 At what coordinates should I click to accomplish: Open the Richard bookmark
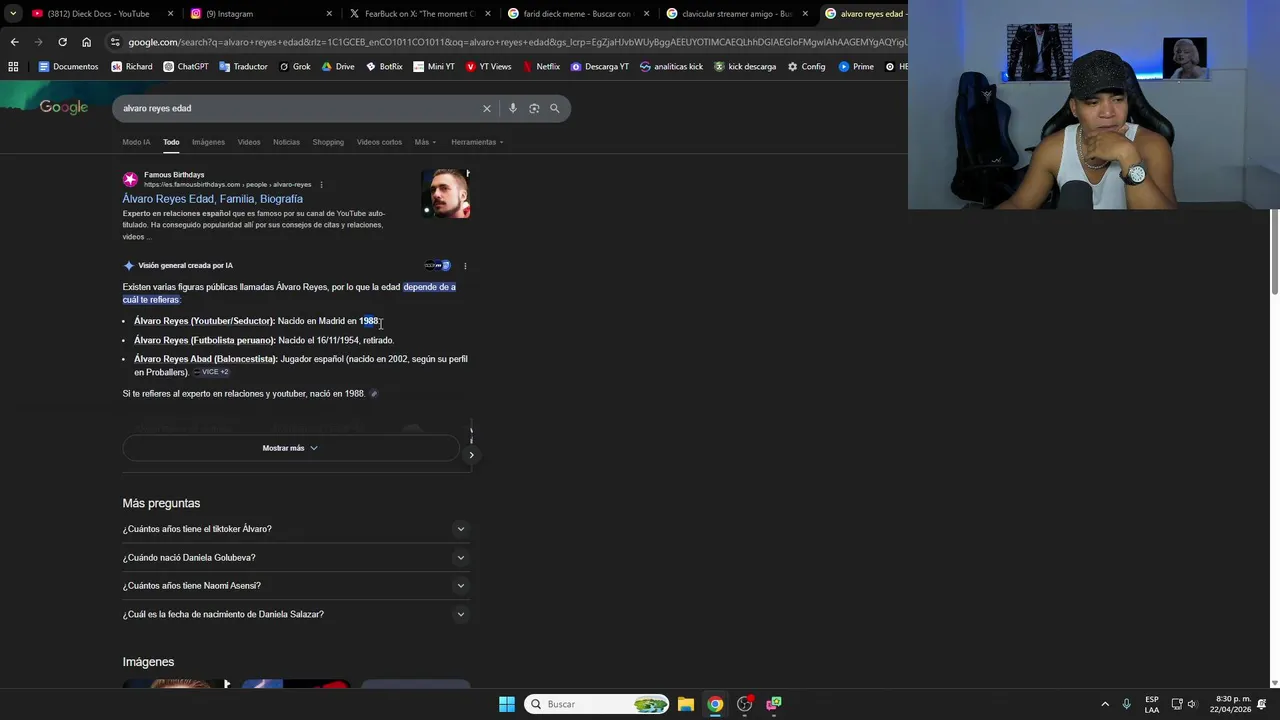[x=132, y=67]
